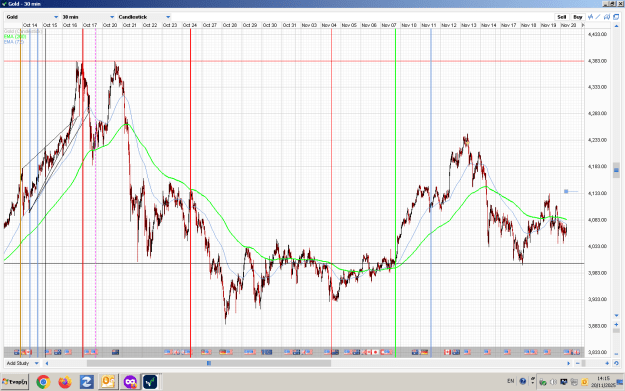Click the vertical zoom slider handle
This screenshot has height=391, width=625.
(616, 330)
